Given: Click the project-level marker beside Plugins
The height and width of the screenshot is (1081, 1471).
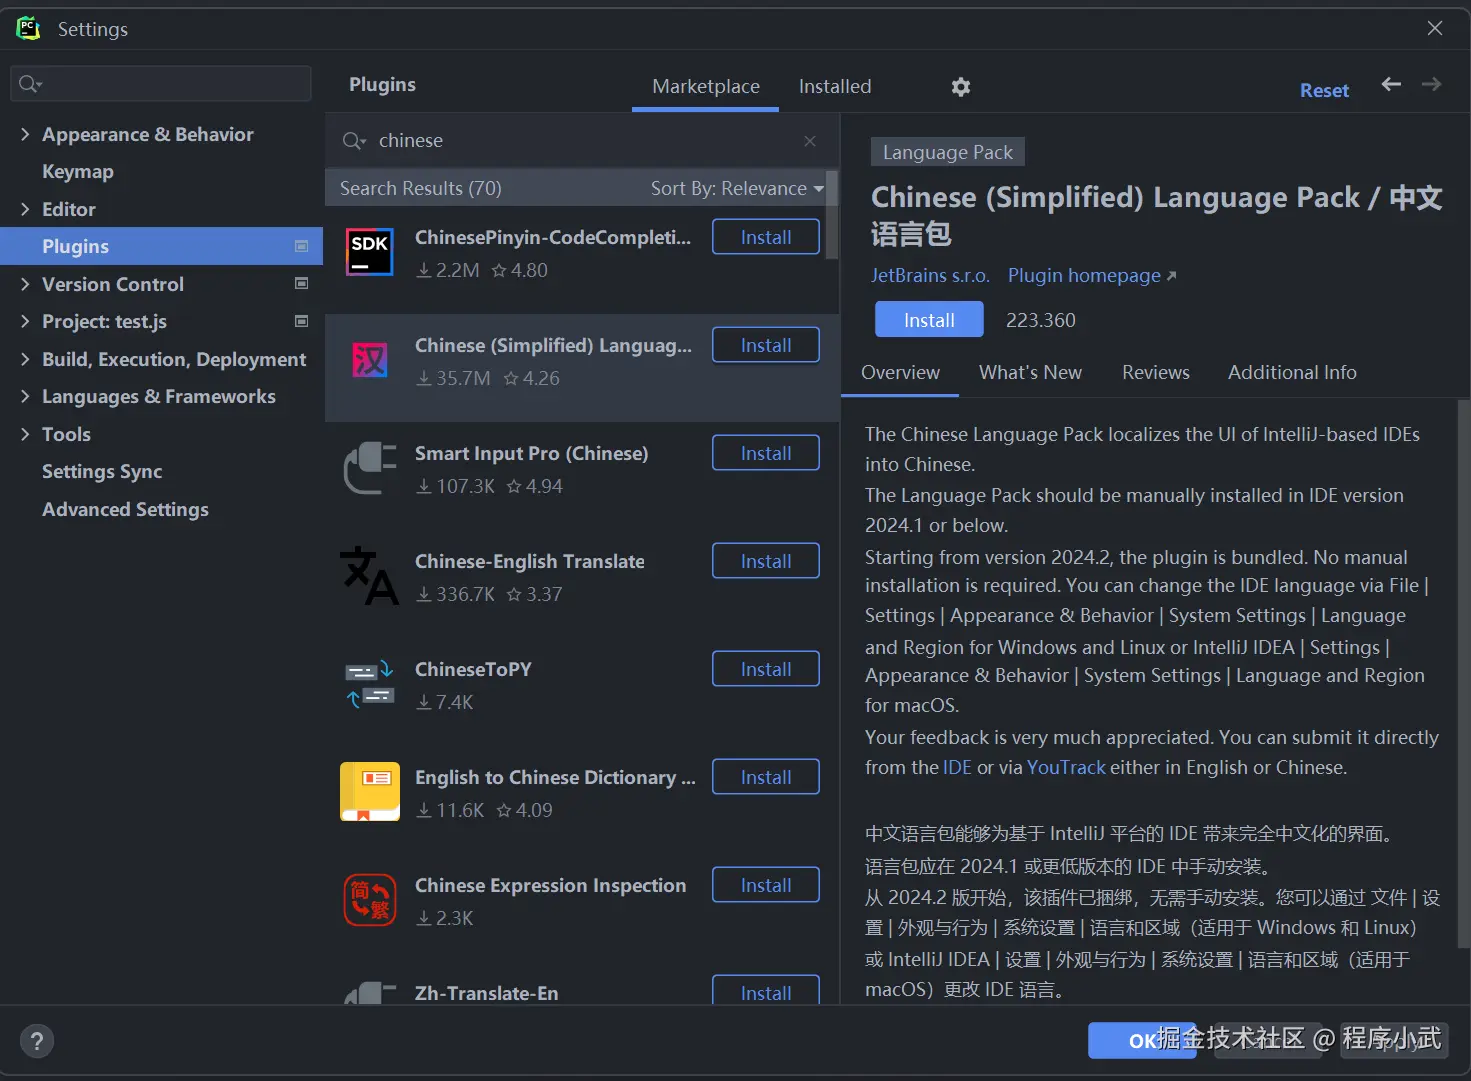Looking at the screenshot, I should point(301,246).
